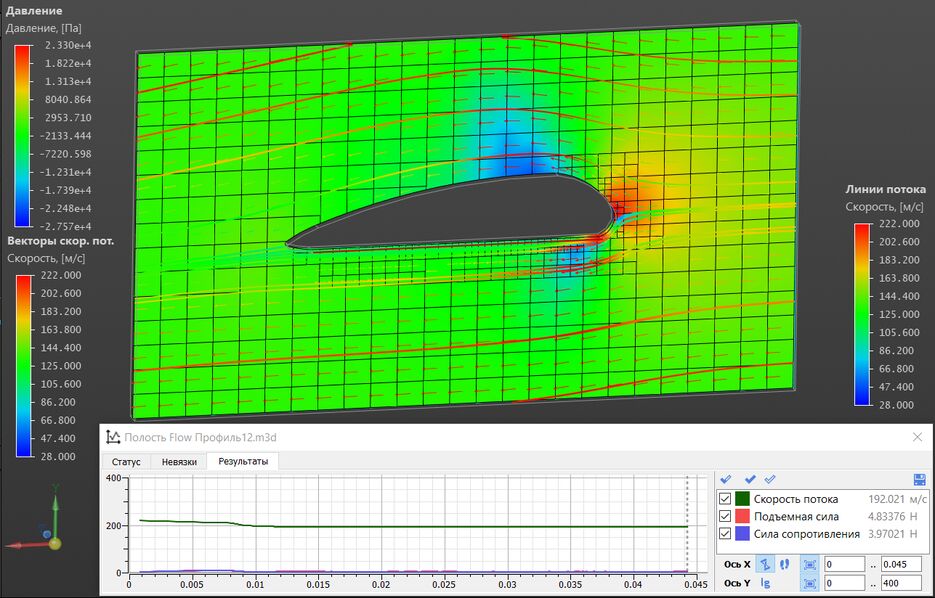Screen dimensions: 935x598
Task: Switch to the Статус tab
Action: click(125, 462)
